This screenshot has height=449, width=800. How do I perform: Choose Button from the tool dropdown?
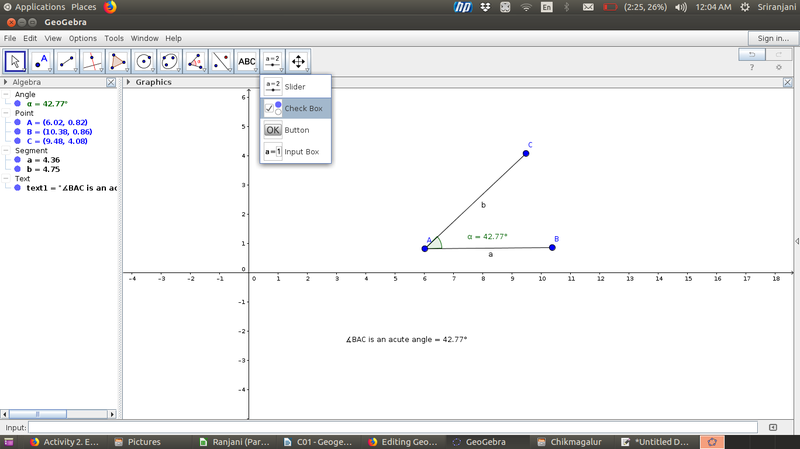(x=295, y=130)
